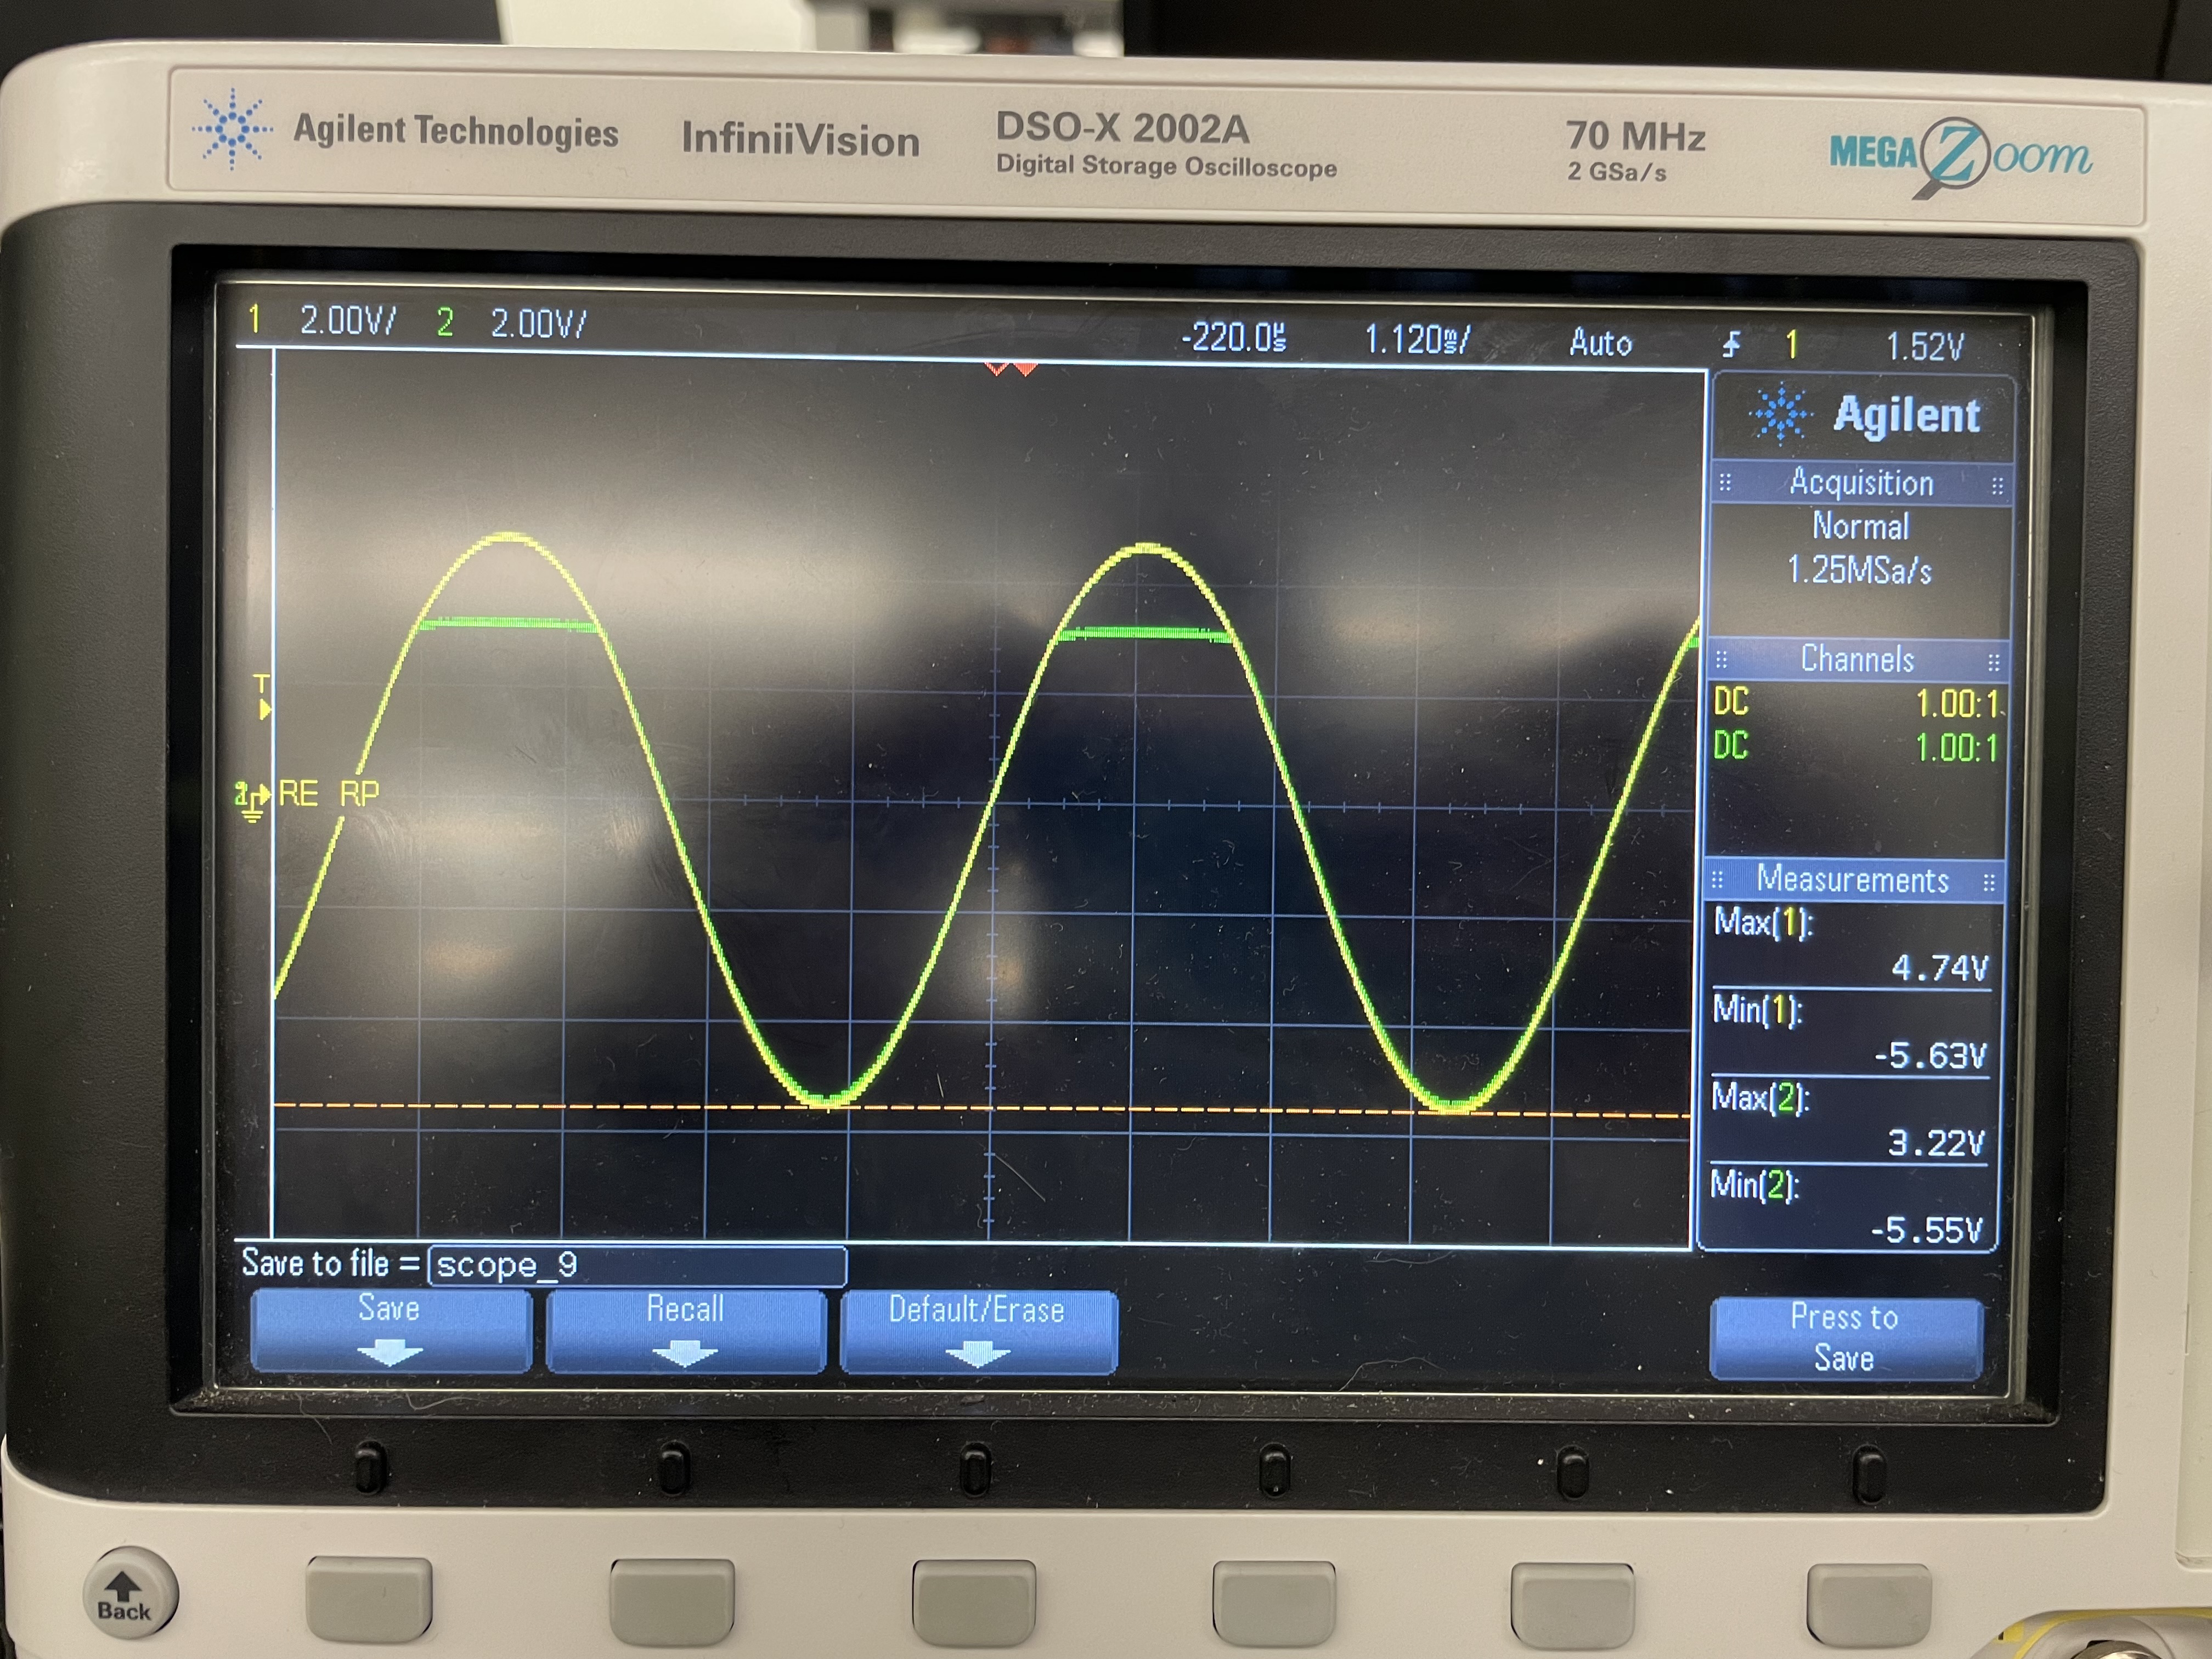This screenshot has height=1659, width=2212.
Task: Select channel 1 DC coupling row
Action: tap(1856, 703)
